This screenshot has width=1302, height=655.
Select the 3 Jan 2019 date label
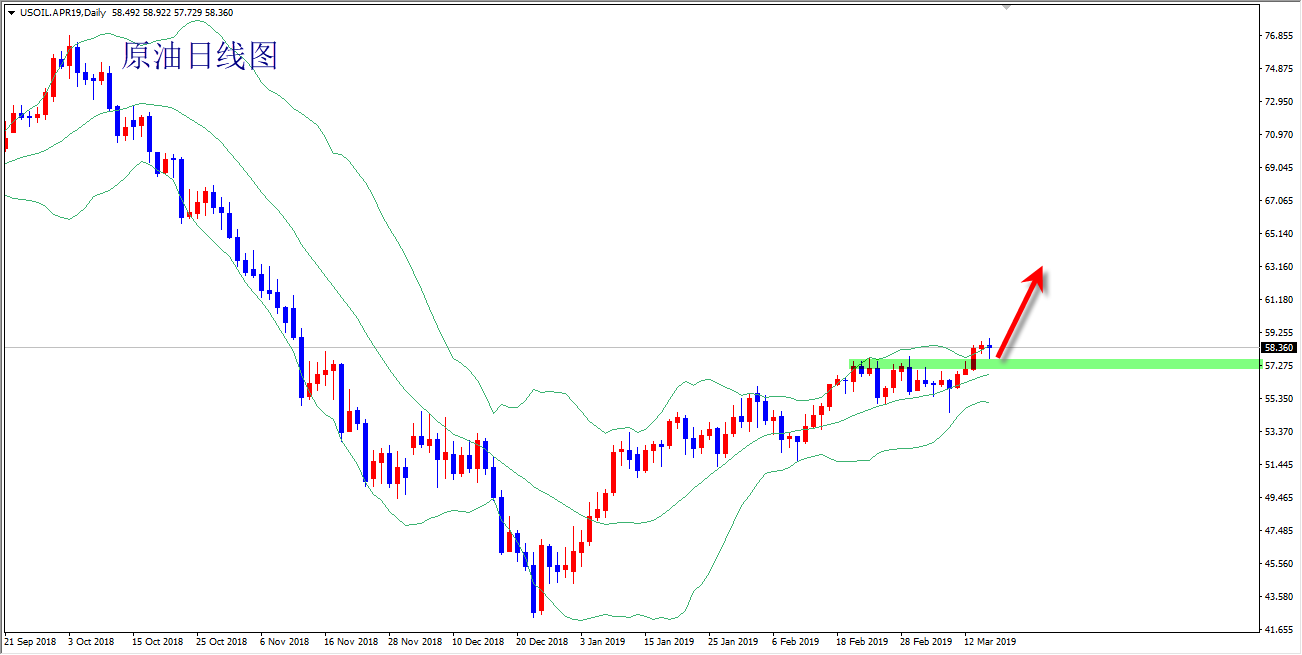[x=604, y=641]
